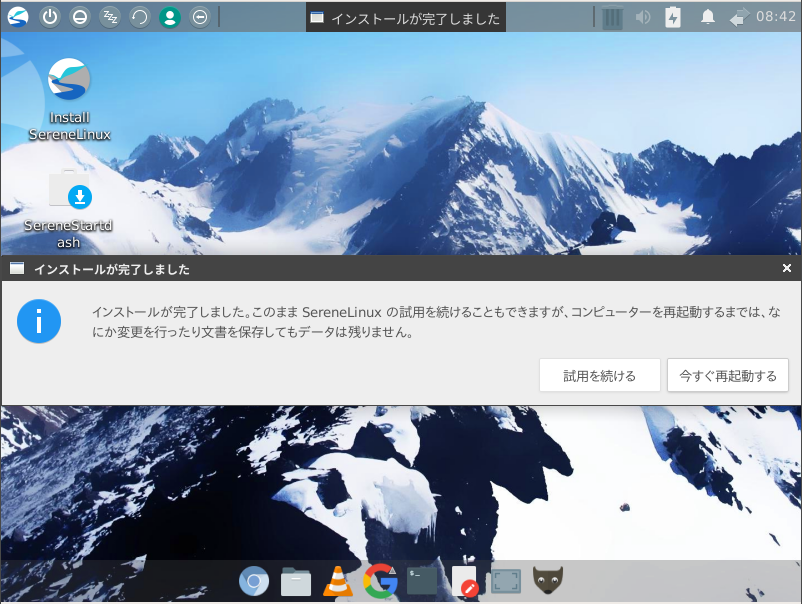This screenshot has height=604, width=802.
Task: Click the sleep (Zzz) panel icon
Action: click(x=110, y=17)
